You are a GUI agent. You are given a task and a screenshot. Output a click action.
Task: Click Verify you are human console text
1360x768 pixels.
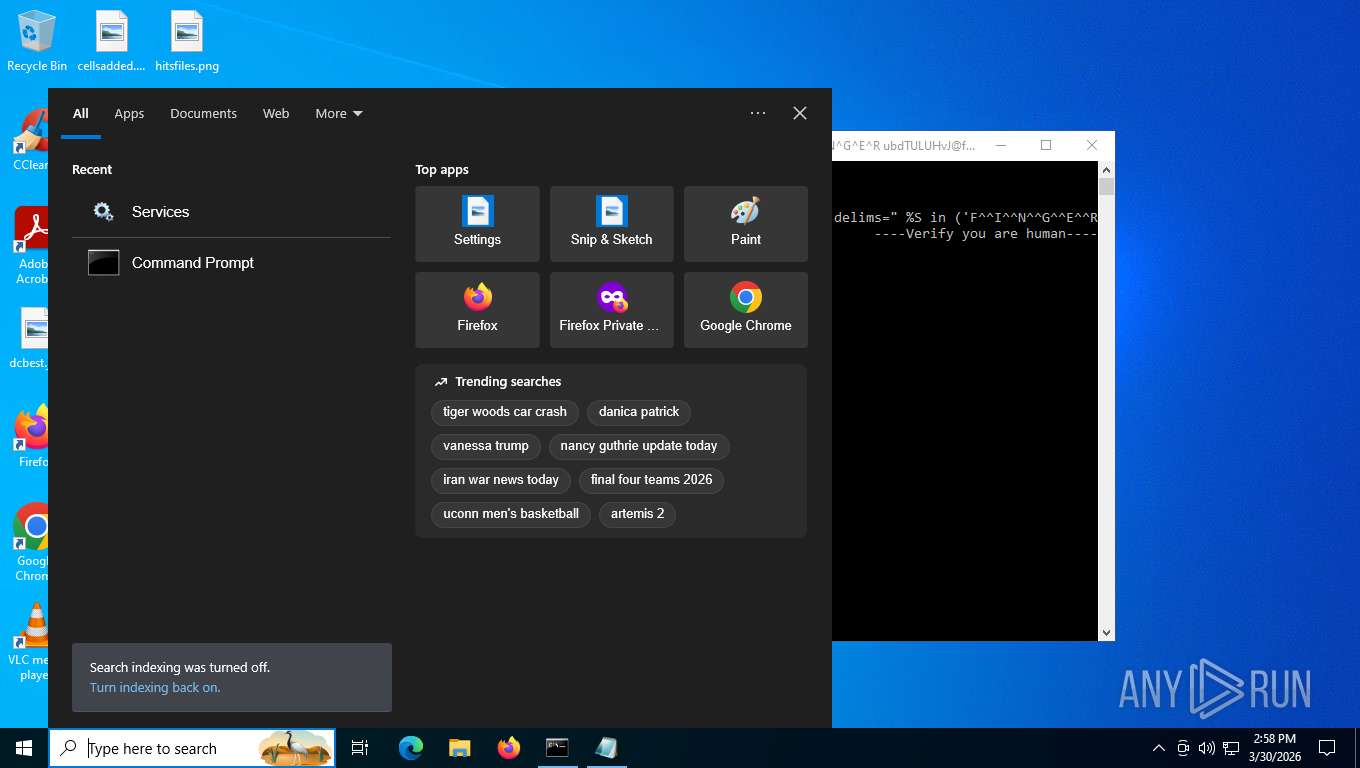(x=986, y=234)
